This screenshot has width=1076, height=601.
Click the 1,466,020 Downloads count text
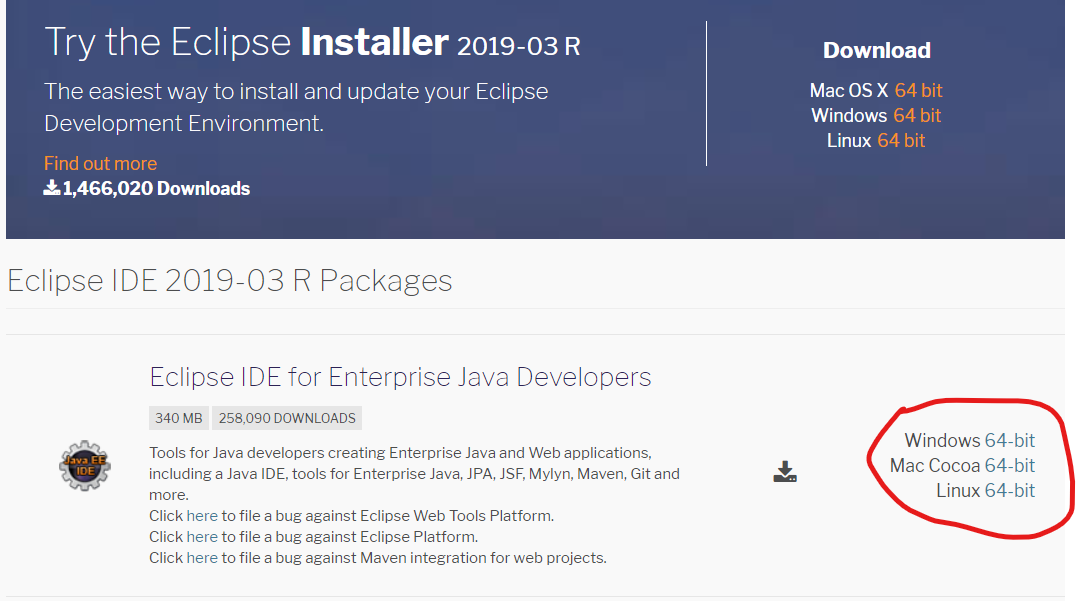pos(156,189)
